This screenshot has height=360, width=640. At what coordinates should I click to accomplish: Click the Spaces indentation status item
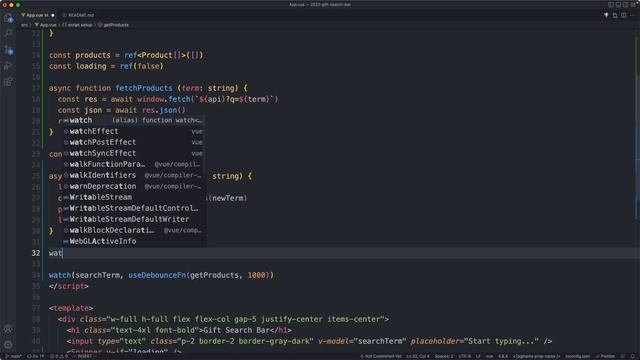[444, 356]
